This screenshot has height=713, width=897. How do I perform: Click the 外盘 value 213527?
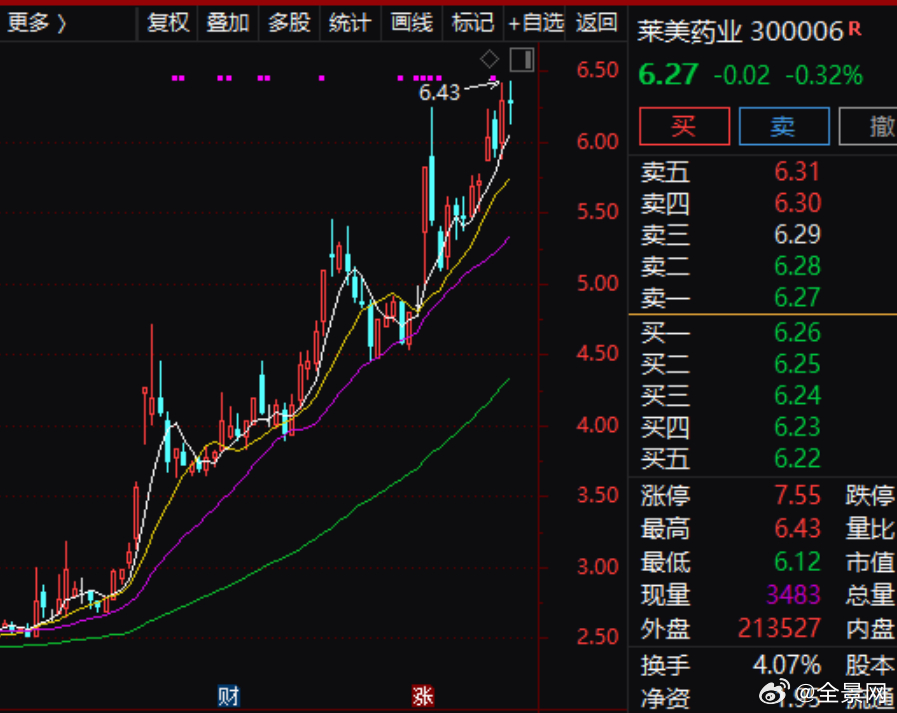click(x=779, y=628)
